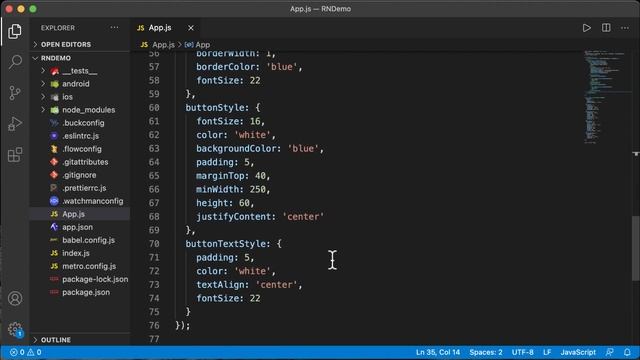
Task: Expand the Outline section
Action: pos(80,340)
